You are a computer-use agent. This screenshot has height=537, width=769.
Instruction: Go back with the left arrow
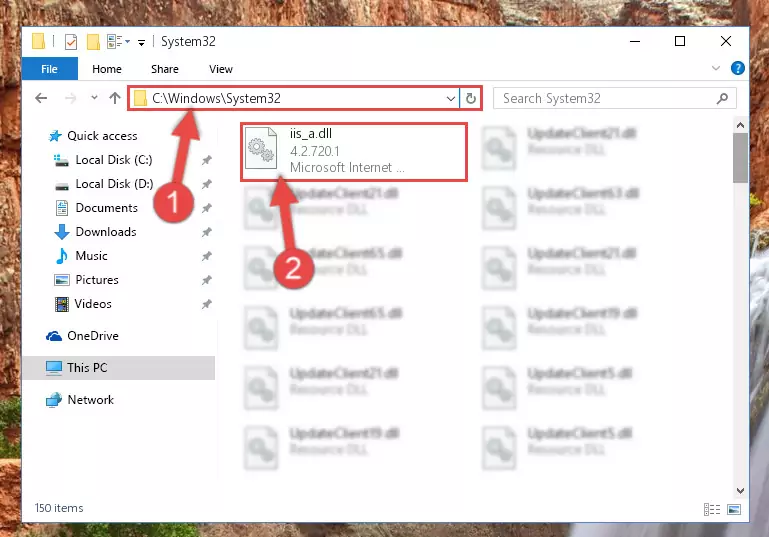click(x=41, y=99)
